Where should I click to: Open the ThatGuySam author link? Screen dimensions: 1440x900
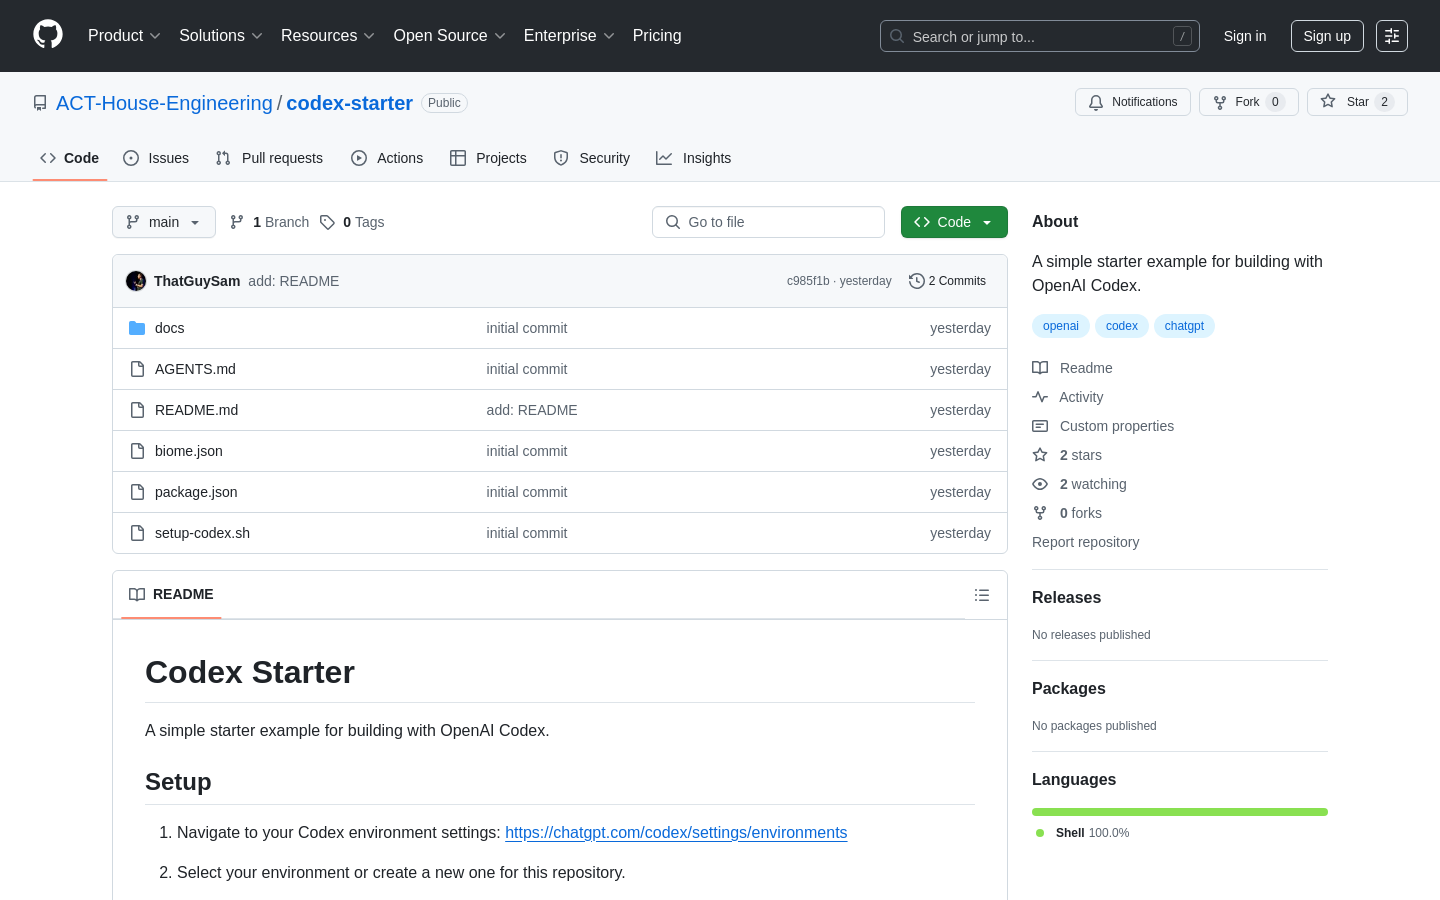coord(197,281)
